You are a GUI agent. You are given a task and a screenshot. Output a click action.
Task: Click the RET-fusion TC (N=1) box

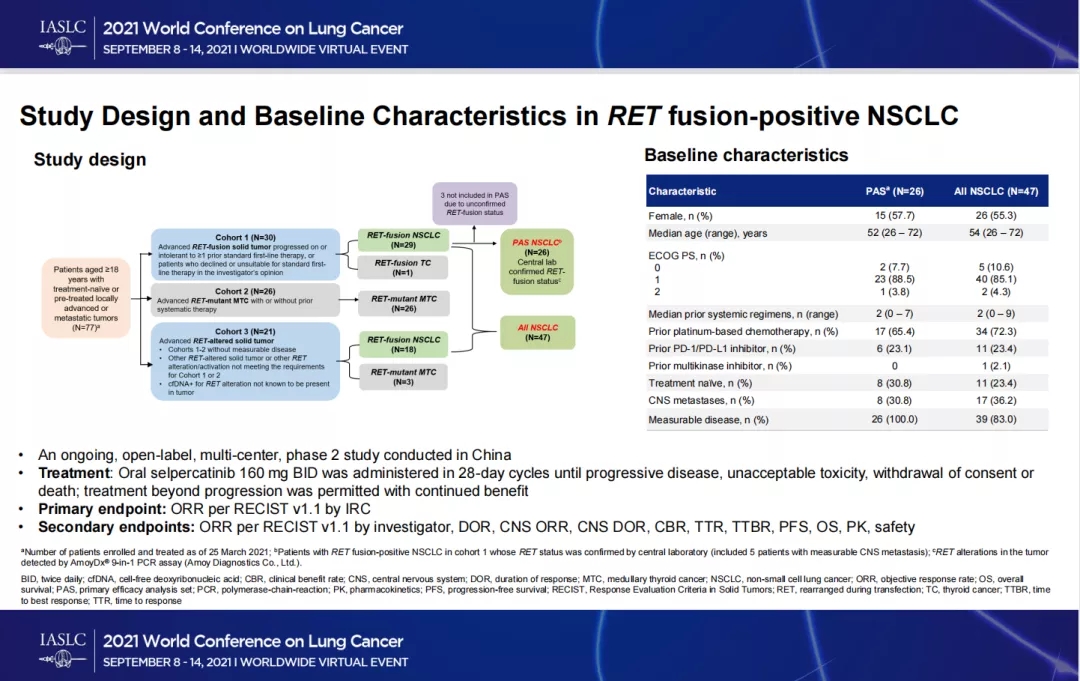click(x=403, y=267)
